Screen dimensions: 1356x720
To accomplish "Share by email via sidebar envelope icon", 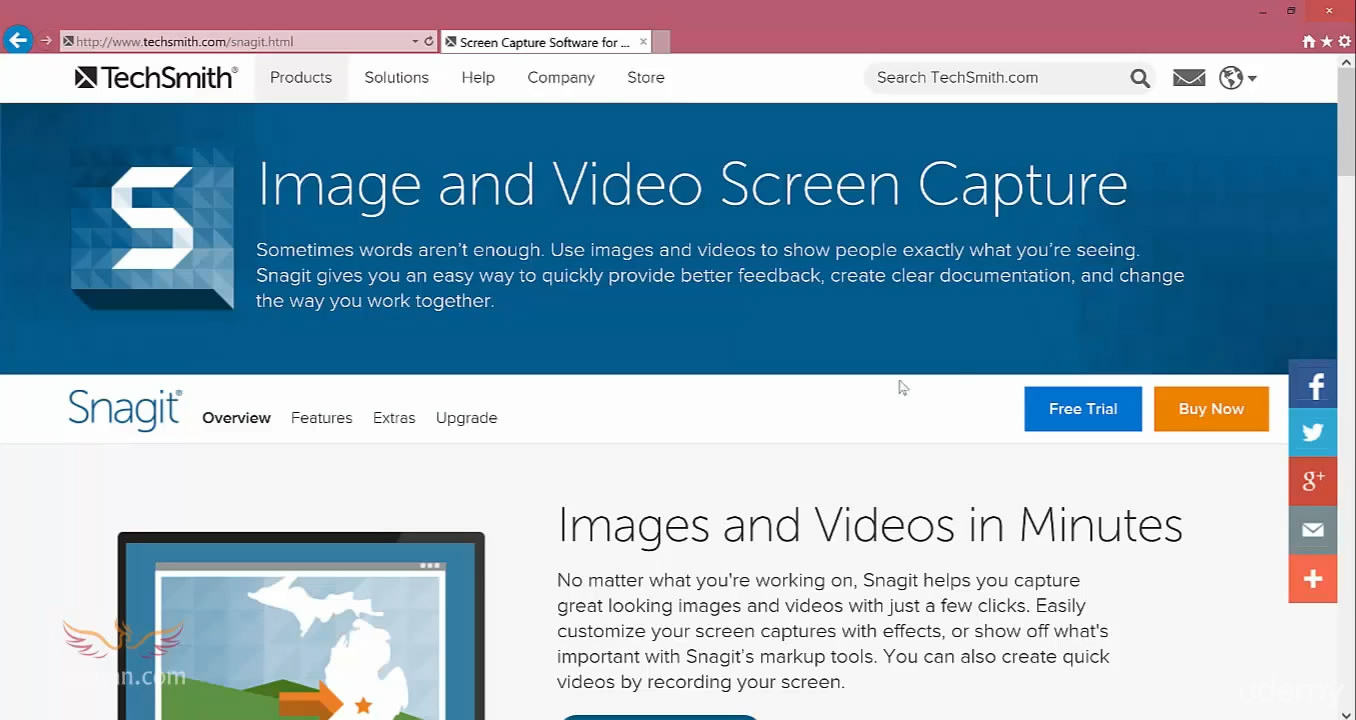I will tap(1313, 530).
